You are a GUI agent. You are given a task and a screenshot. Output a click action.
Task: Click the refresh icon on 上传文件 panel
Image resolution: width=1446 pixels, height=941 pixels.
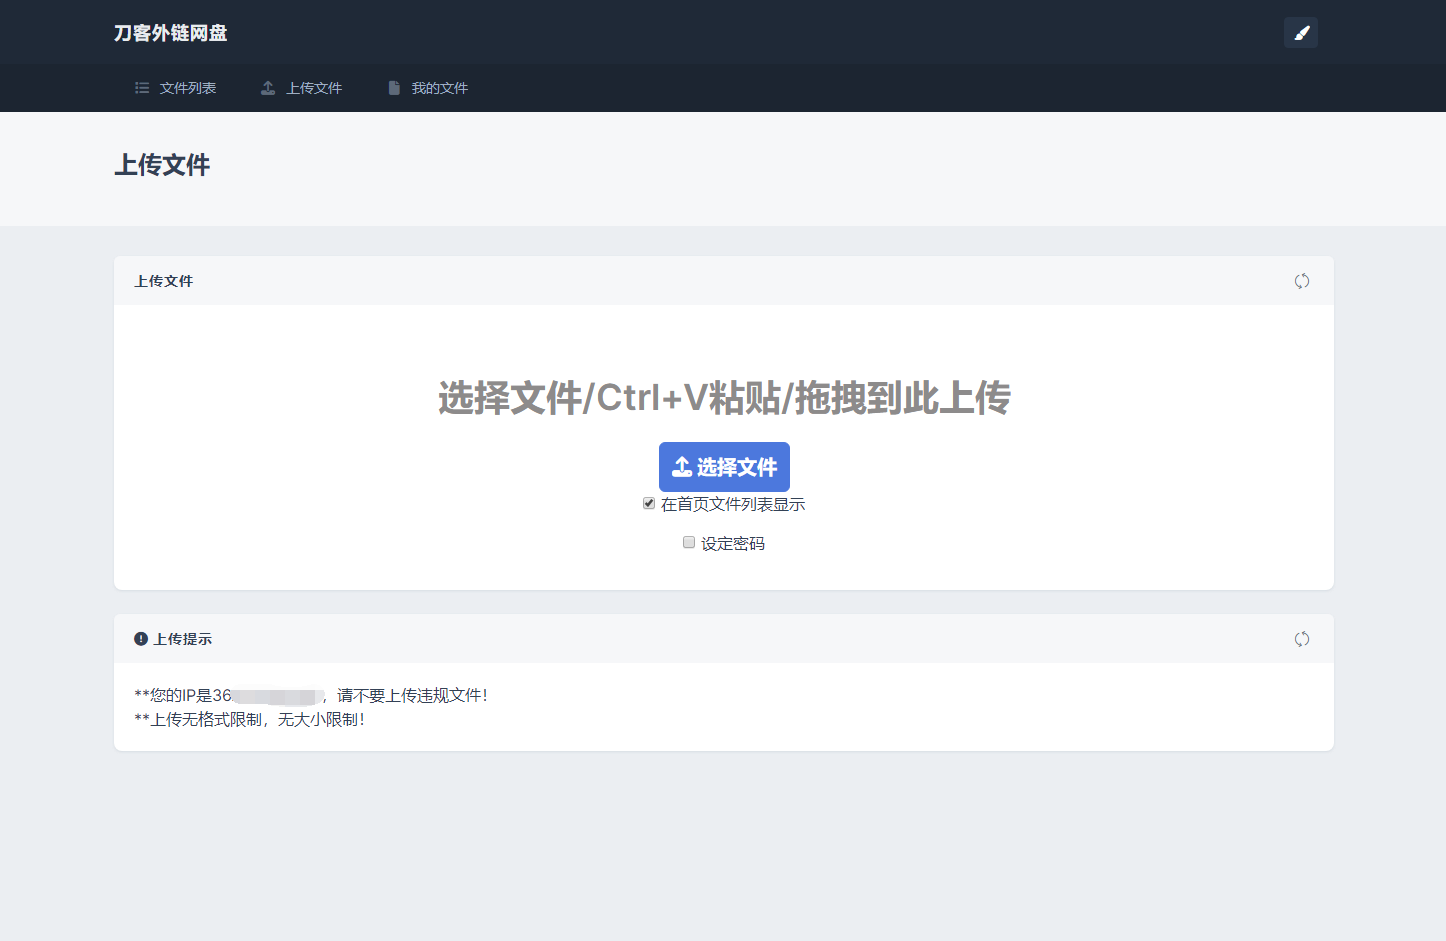[x=1301, y=281]
